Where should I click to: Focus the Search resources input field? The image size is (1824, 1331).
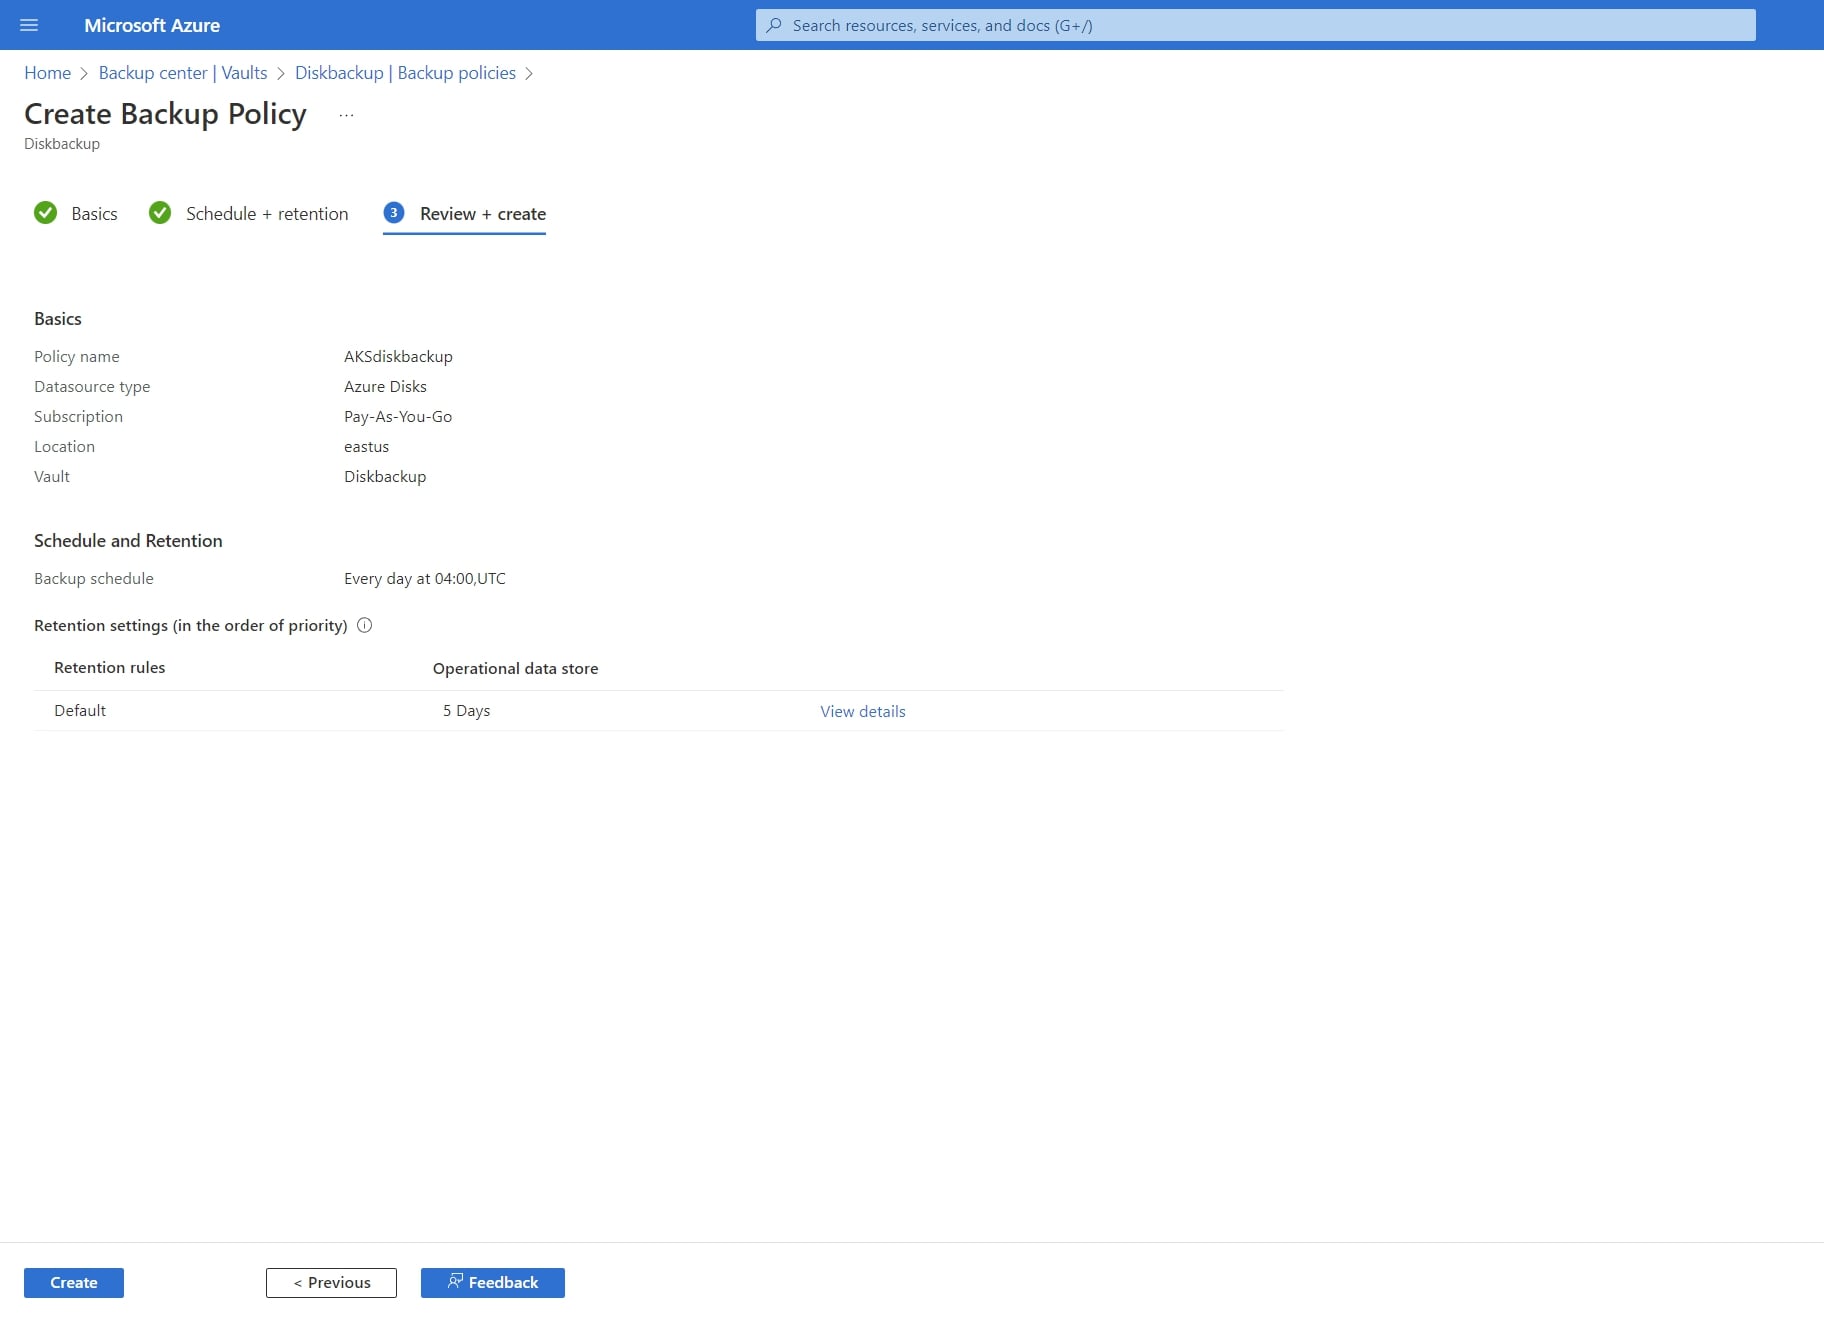[x=1255, y=25]
